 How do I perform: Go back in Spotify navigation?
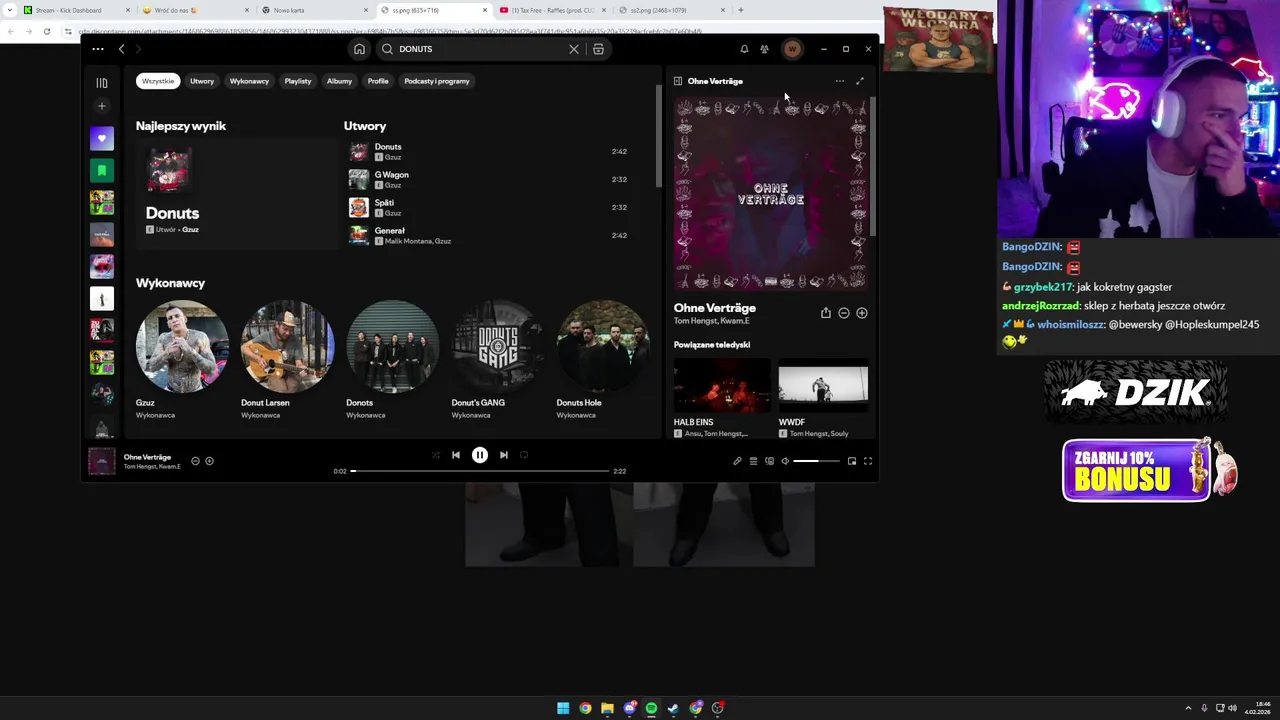(x=121, y=49)
